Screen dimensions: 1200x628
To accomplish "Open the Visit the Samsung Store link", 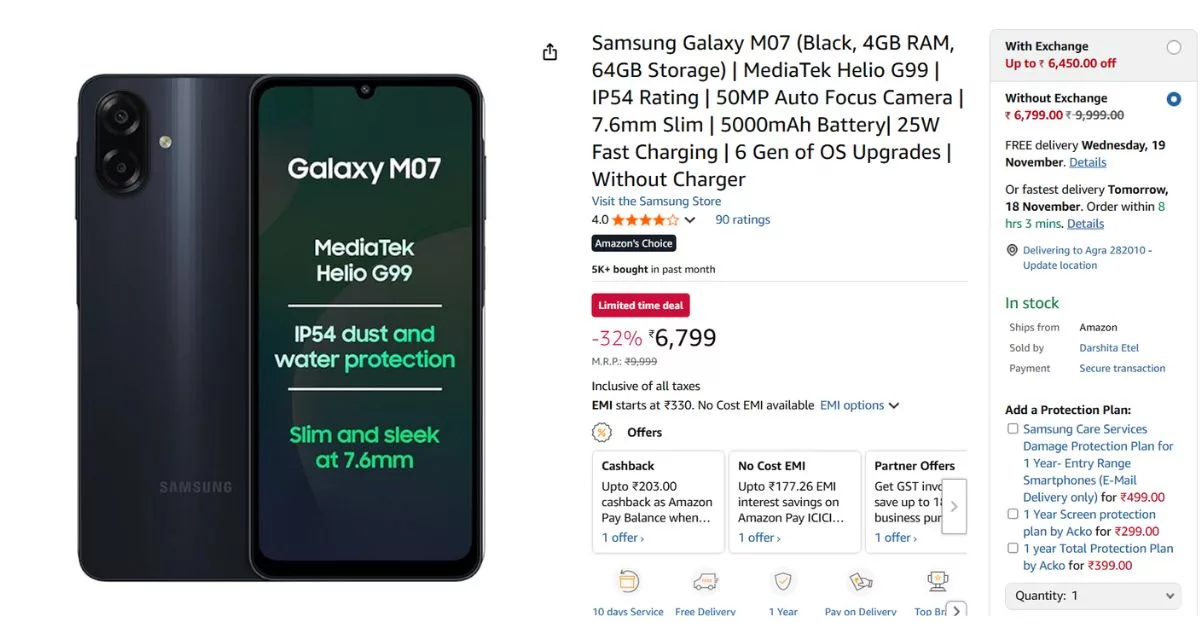I will pyautogui.click(x=656, y=200).
